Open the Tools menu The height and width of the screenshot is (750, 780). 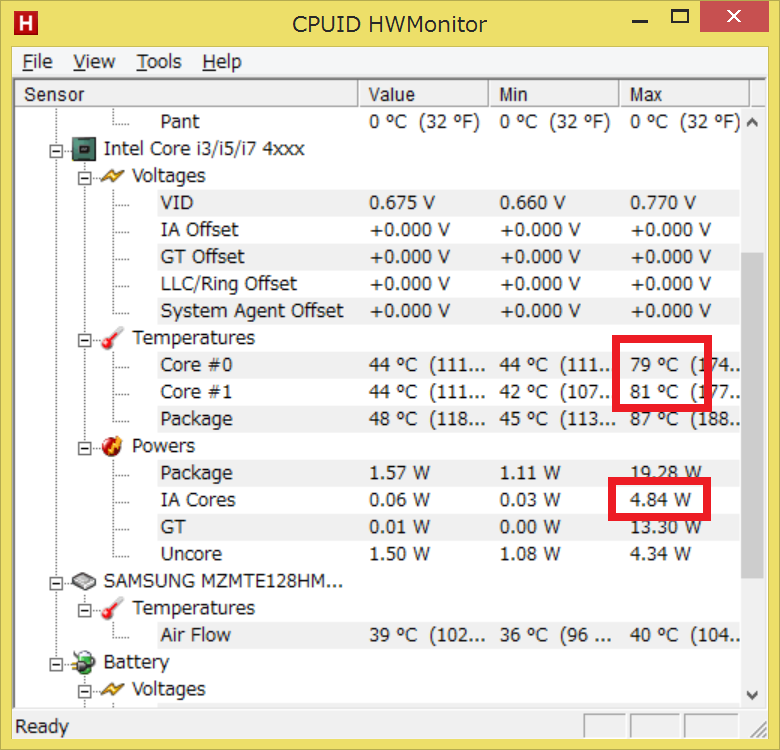[159, 62]
